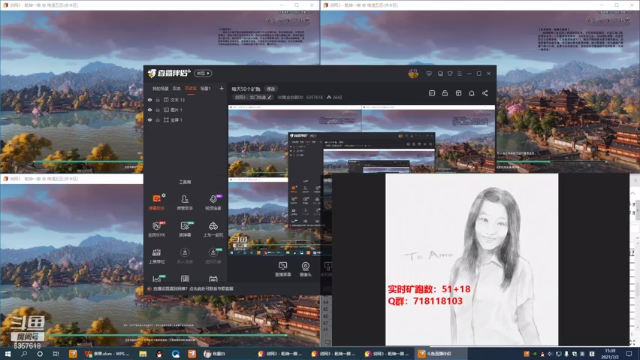Click the customer service help notice link

tap(193, 289)
